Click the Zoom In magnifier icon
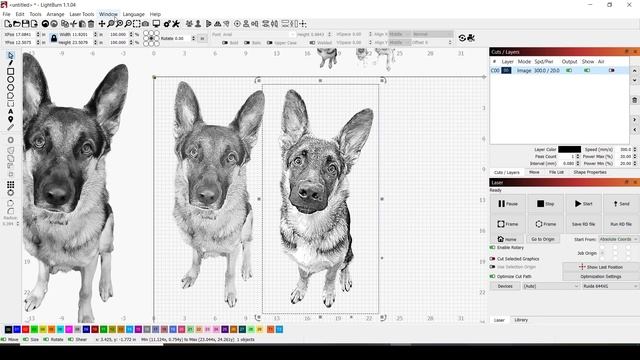 point(119,24)
